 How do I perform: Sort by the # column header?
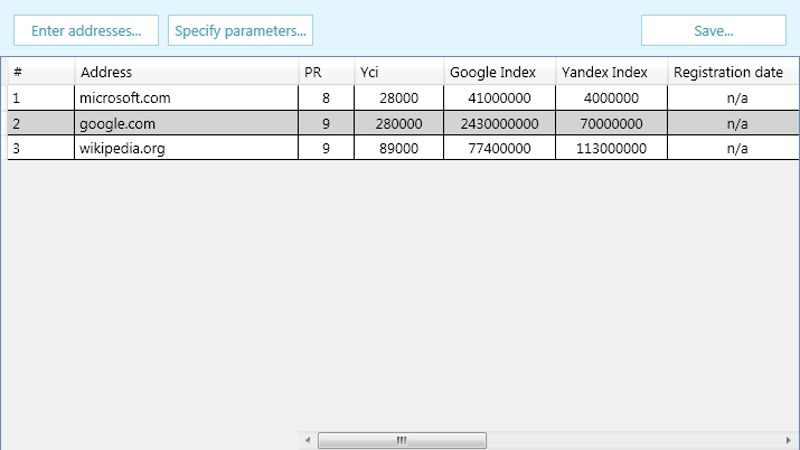tap(41, 72)
